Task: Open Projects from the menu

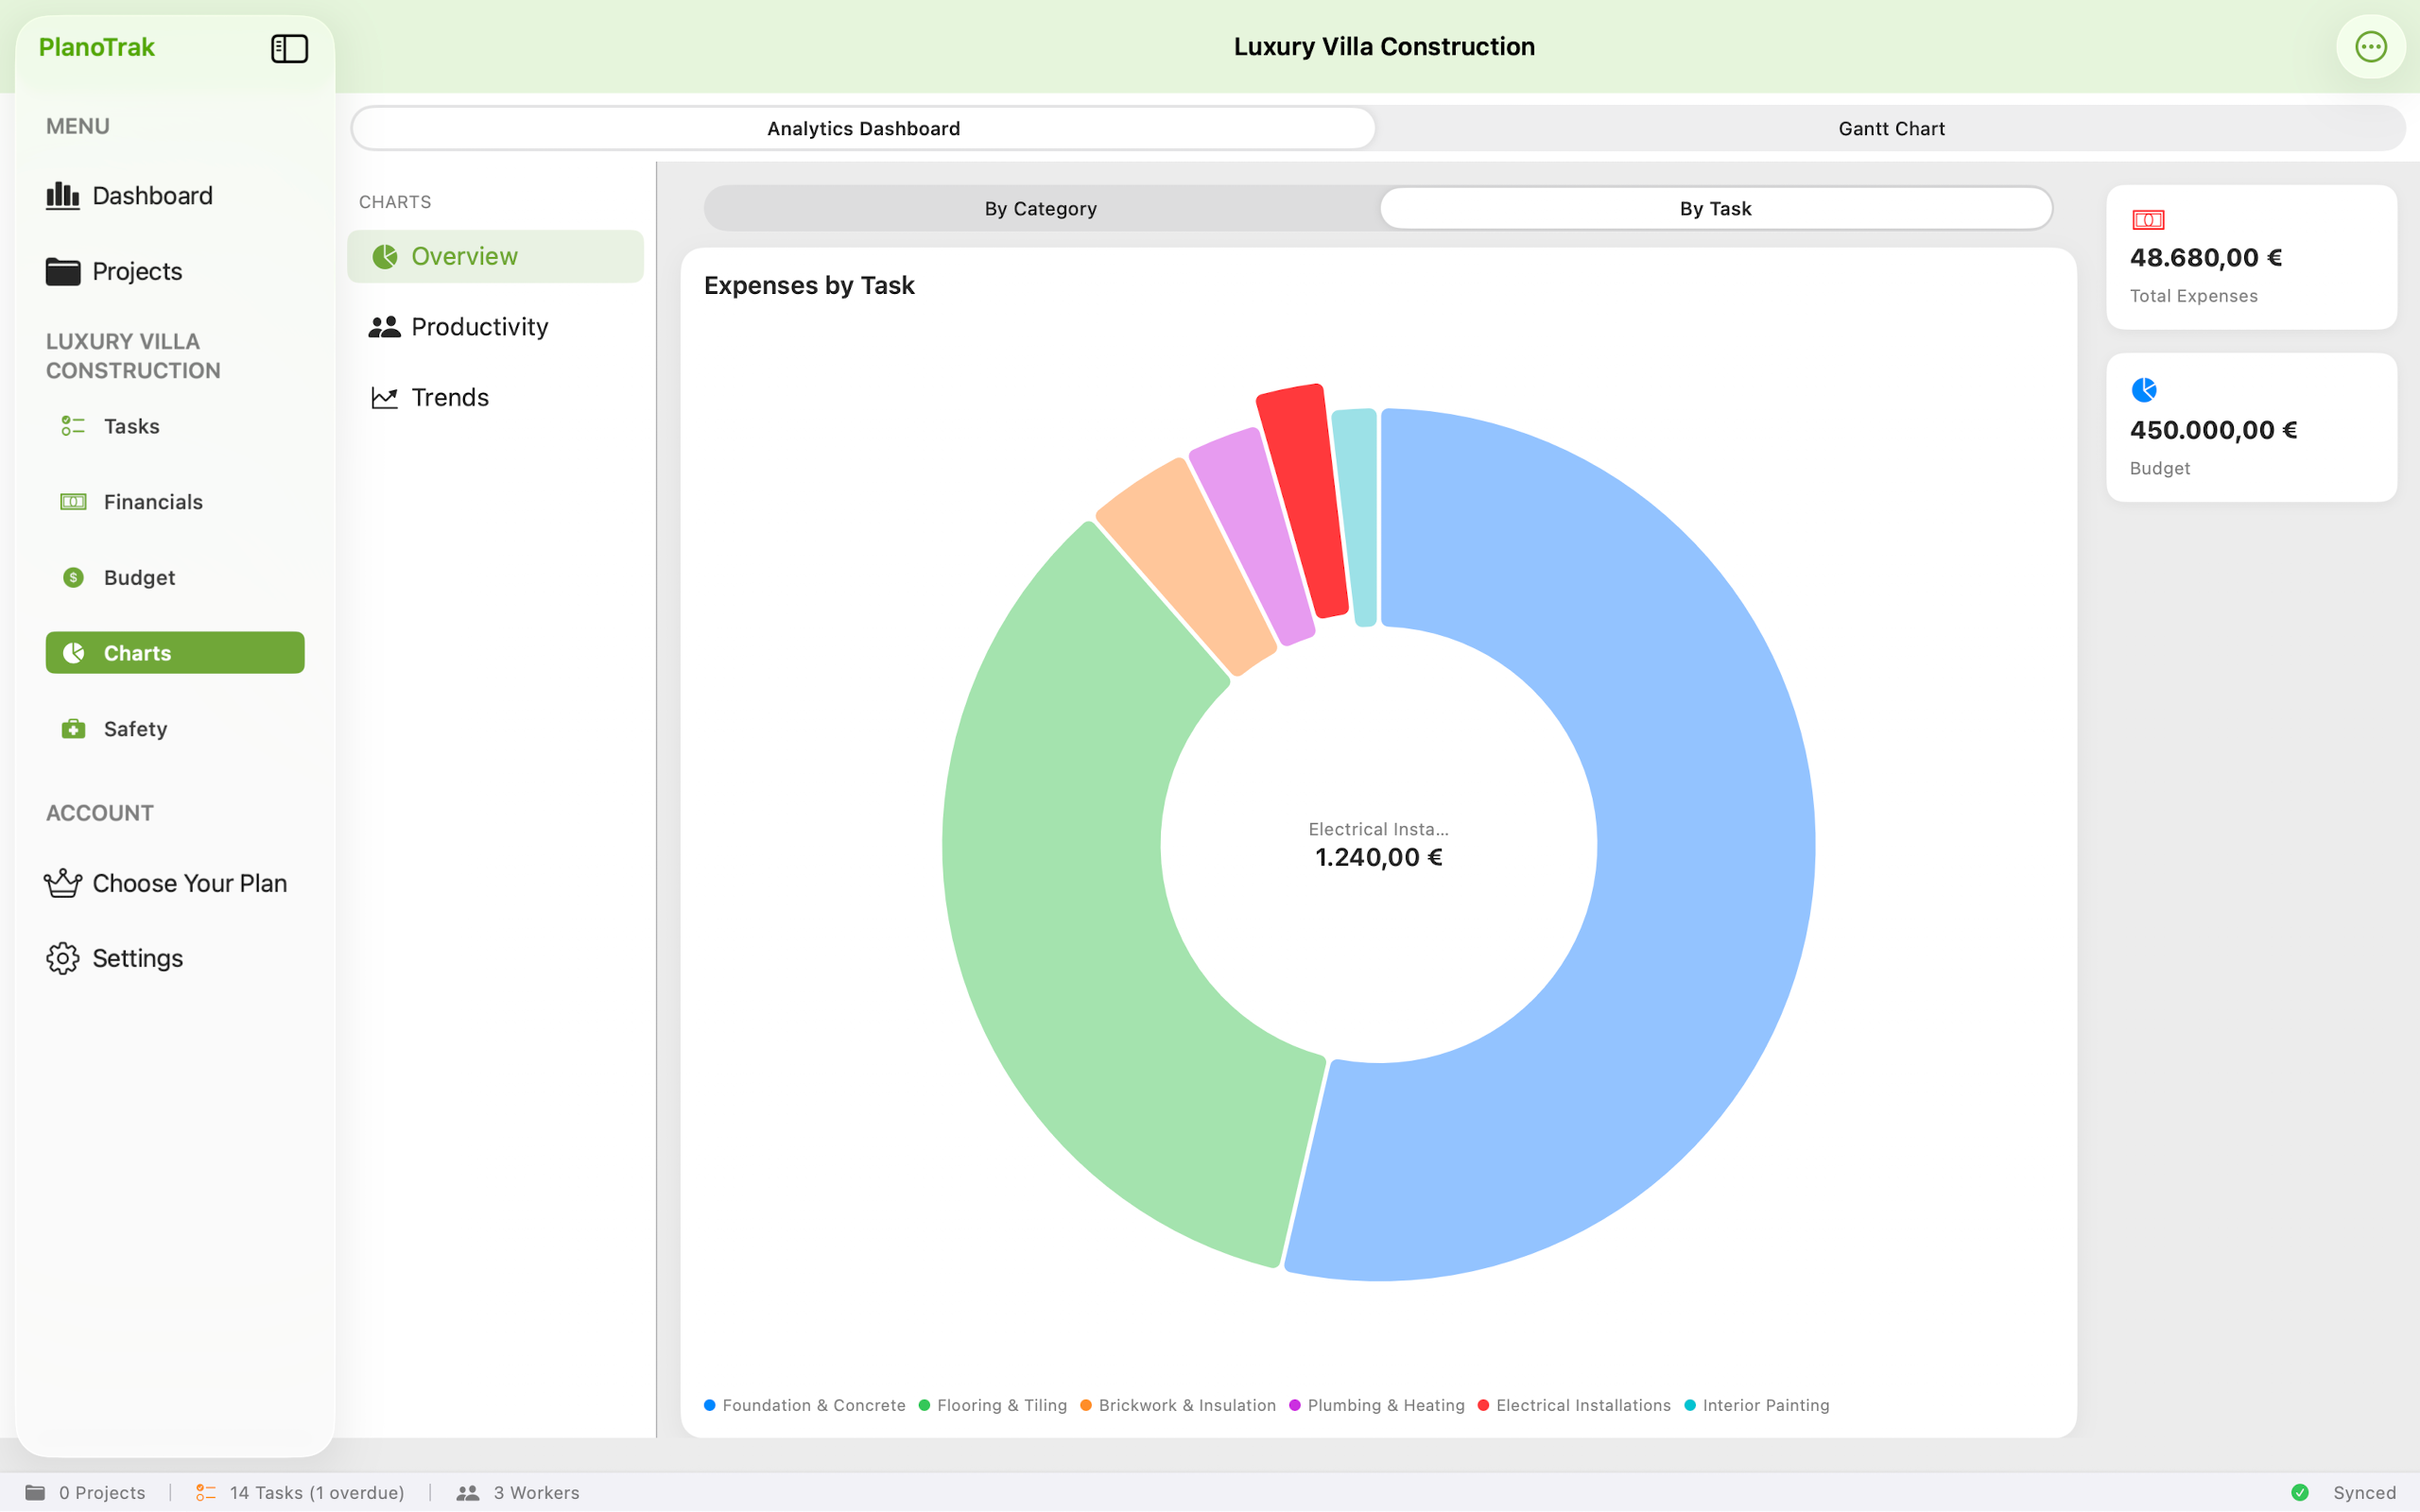Action: (x=137, y=271)
